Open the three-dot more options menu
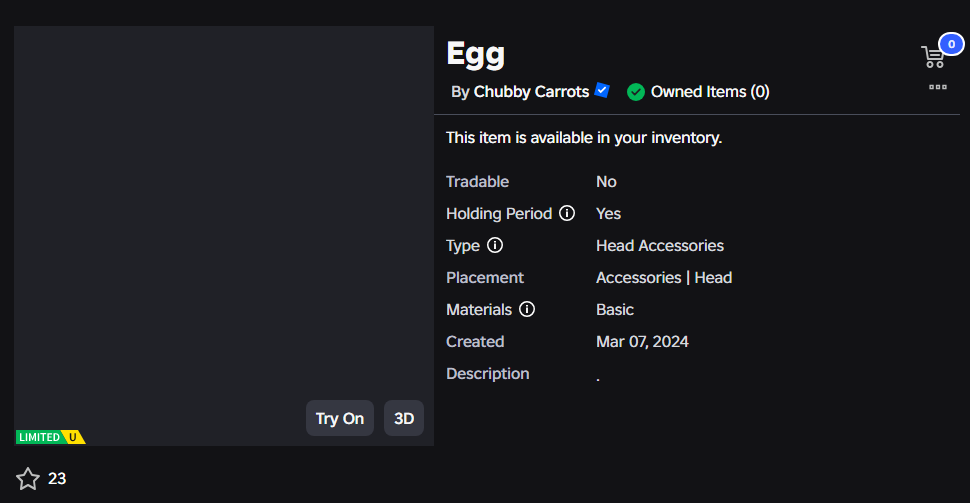The image size is (970, 503). click(938, 87)
